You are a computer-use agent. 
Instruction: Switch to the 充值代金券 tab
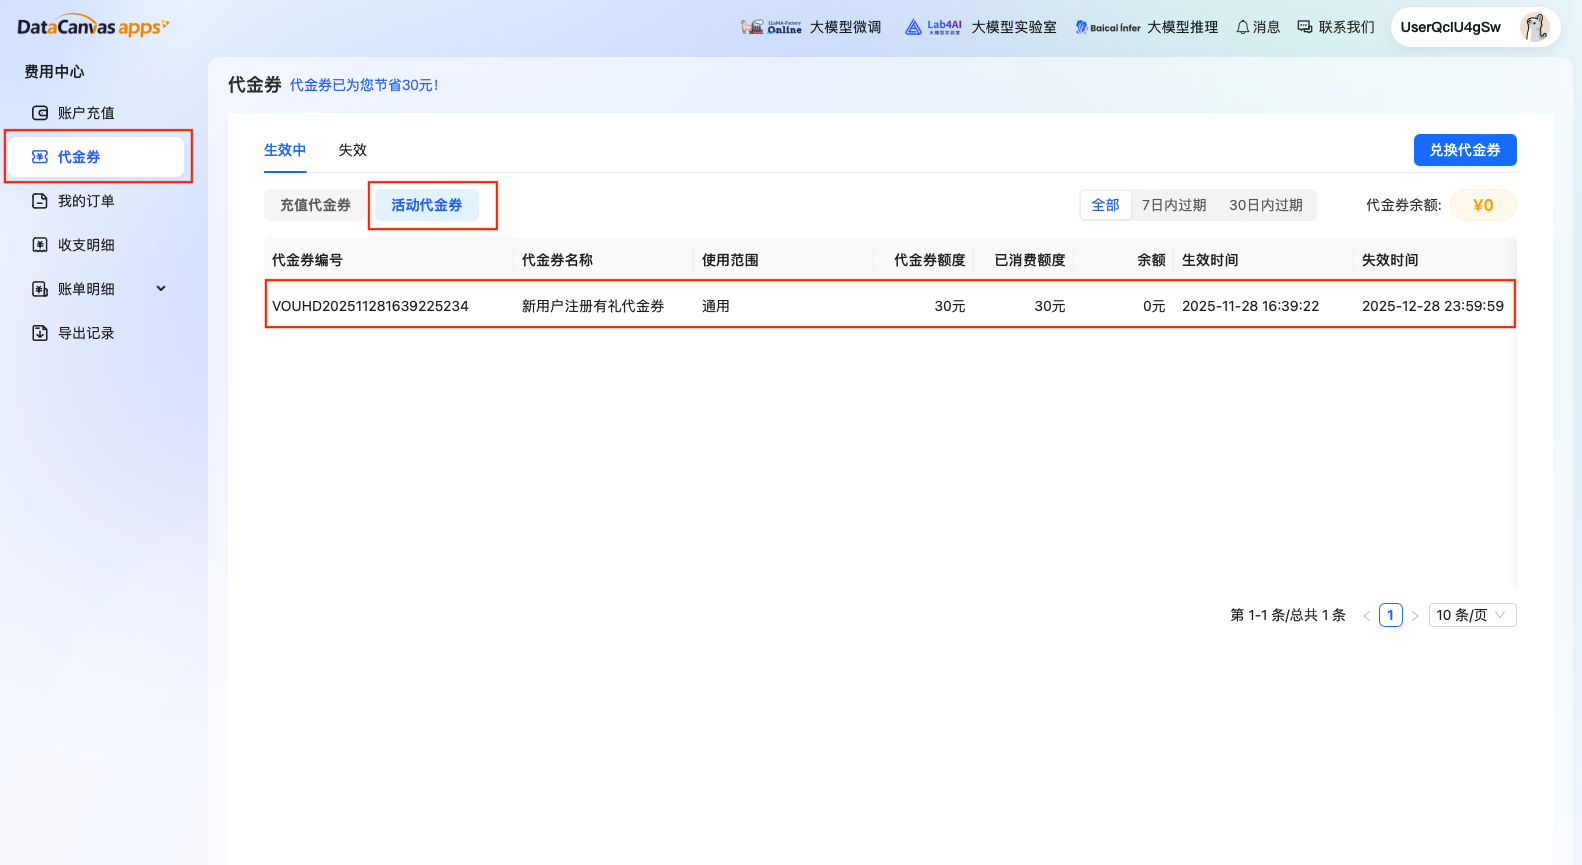click(x=315, y=205)
